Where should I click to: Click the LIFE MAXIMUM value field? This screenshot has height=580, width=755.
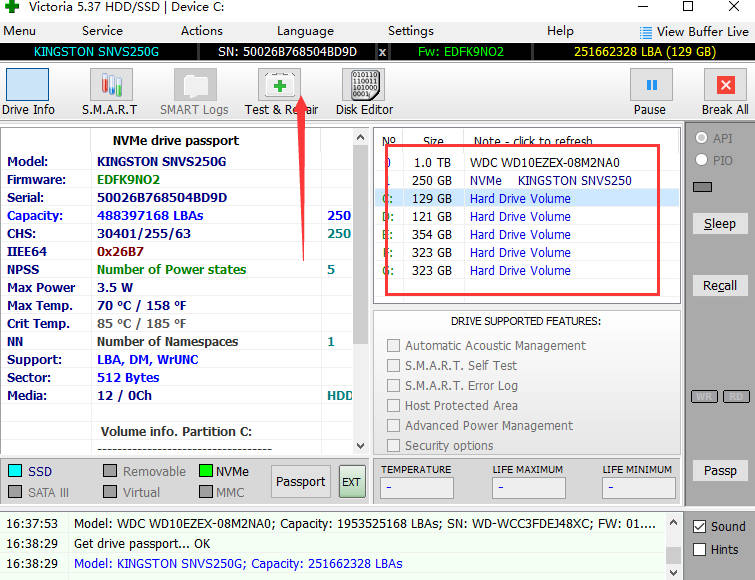click(529, 488)
